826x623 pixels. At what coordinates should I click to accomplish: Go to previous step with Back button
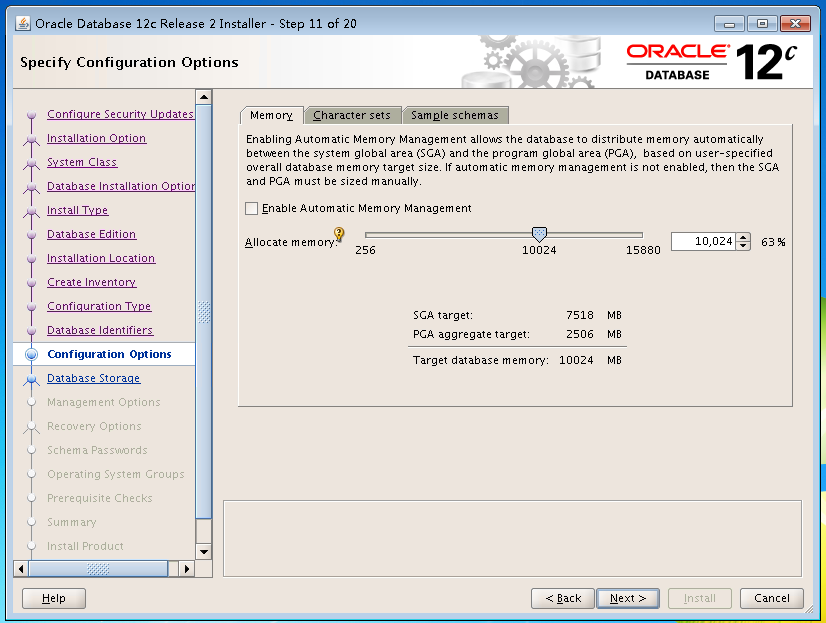click(563, 598)
